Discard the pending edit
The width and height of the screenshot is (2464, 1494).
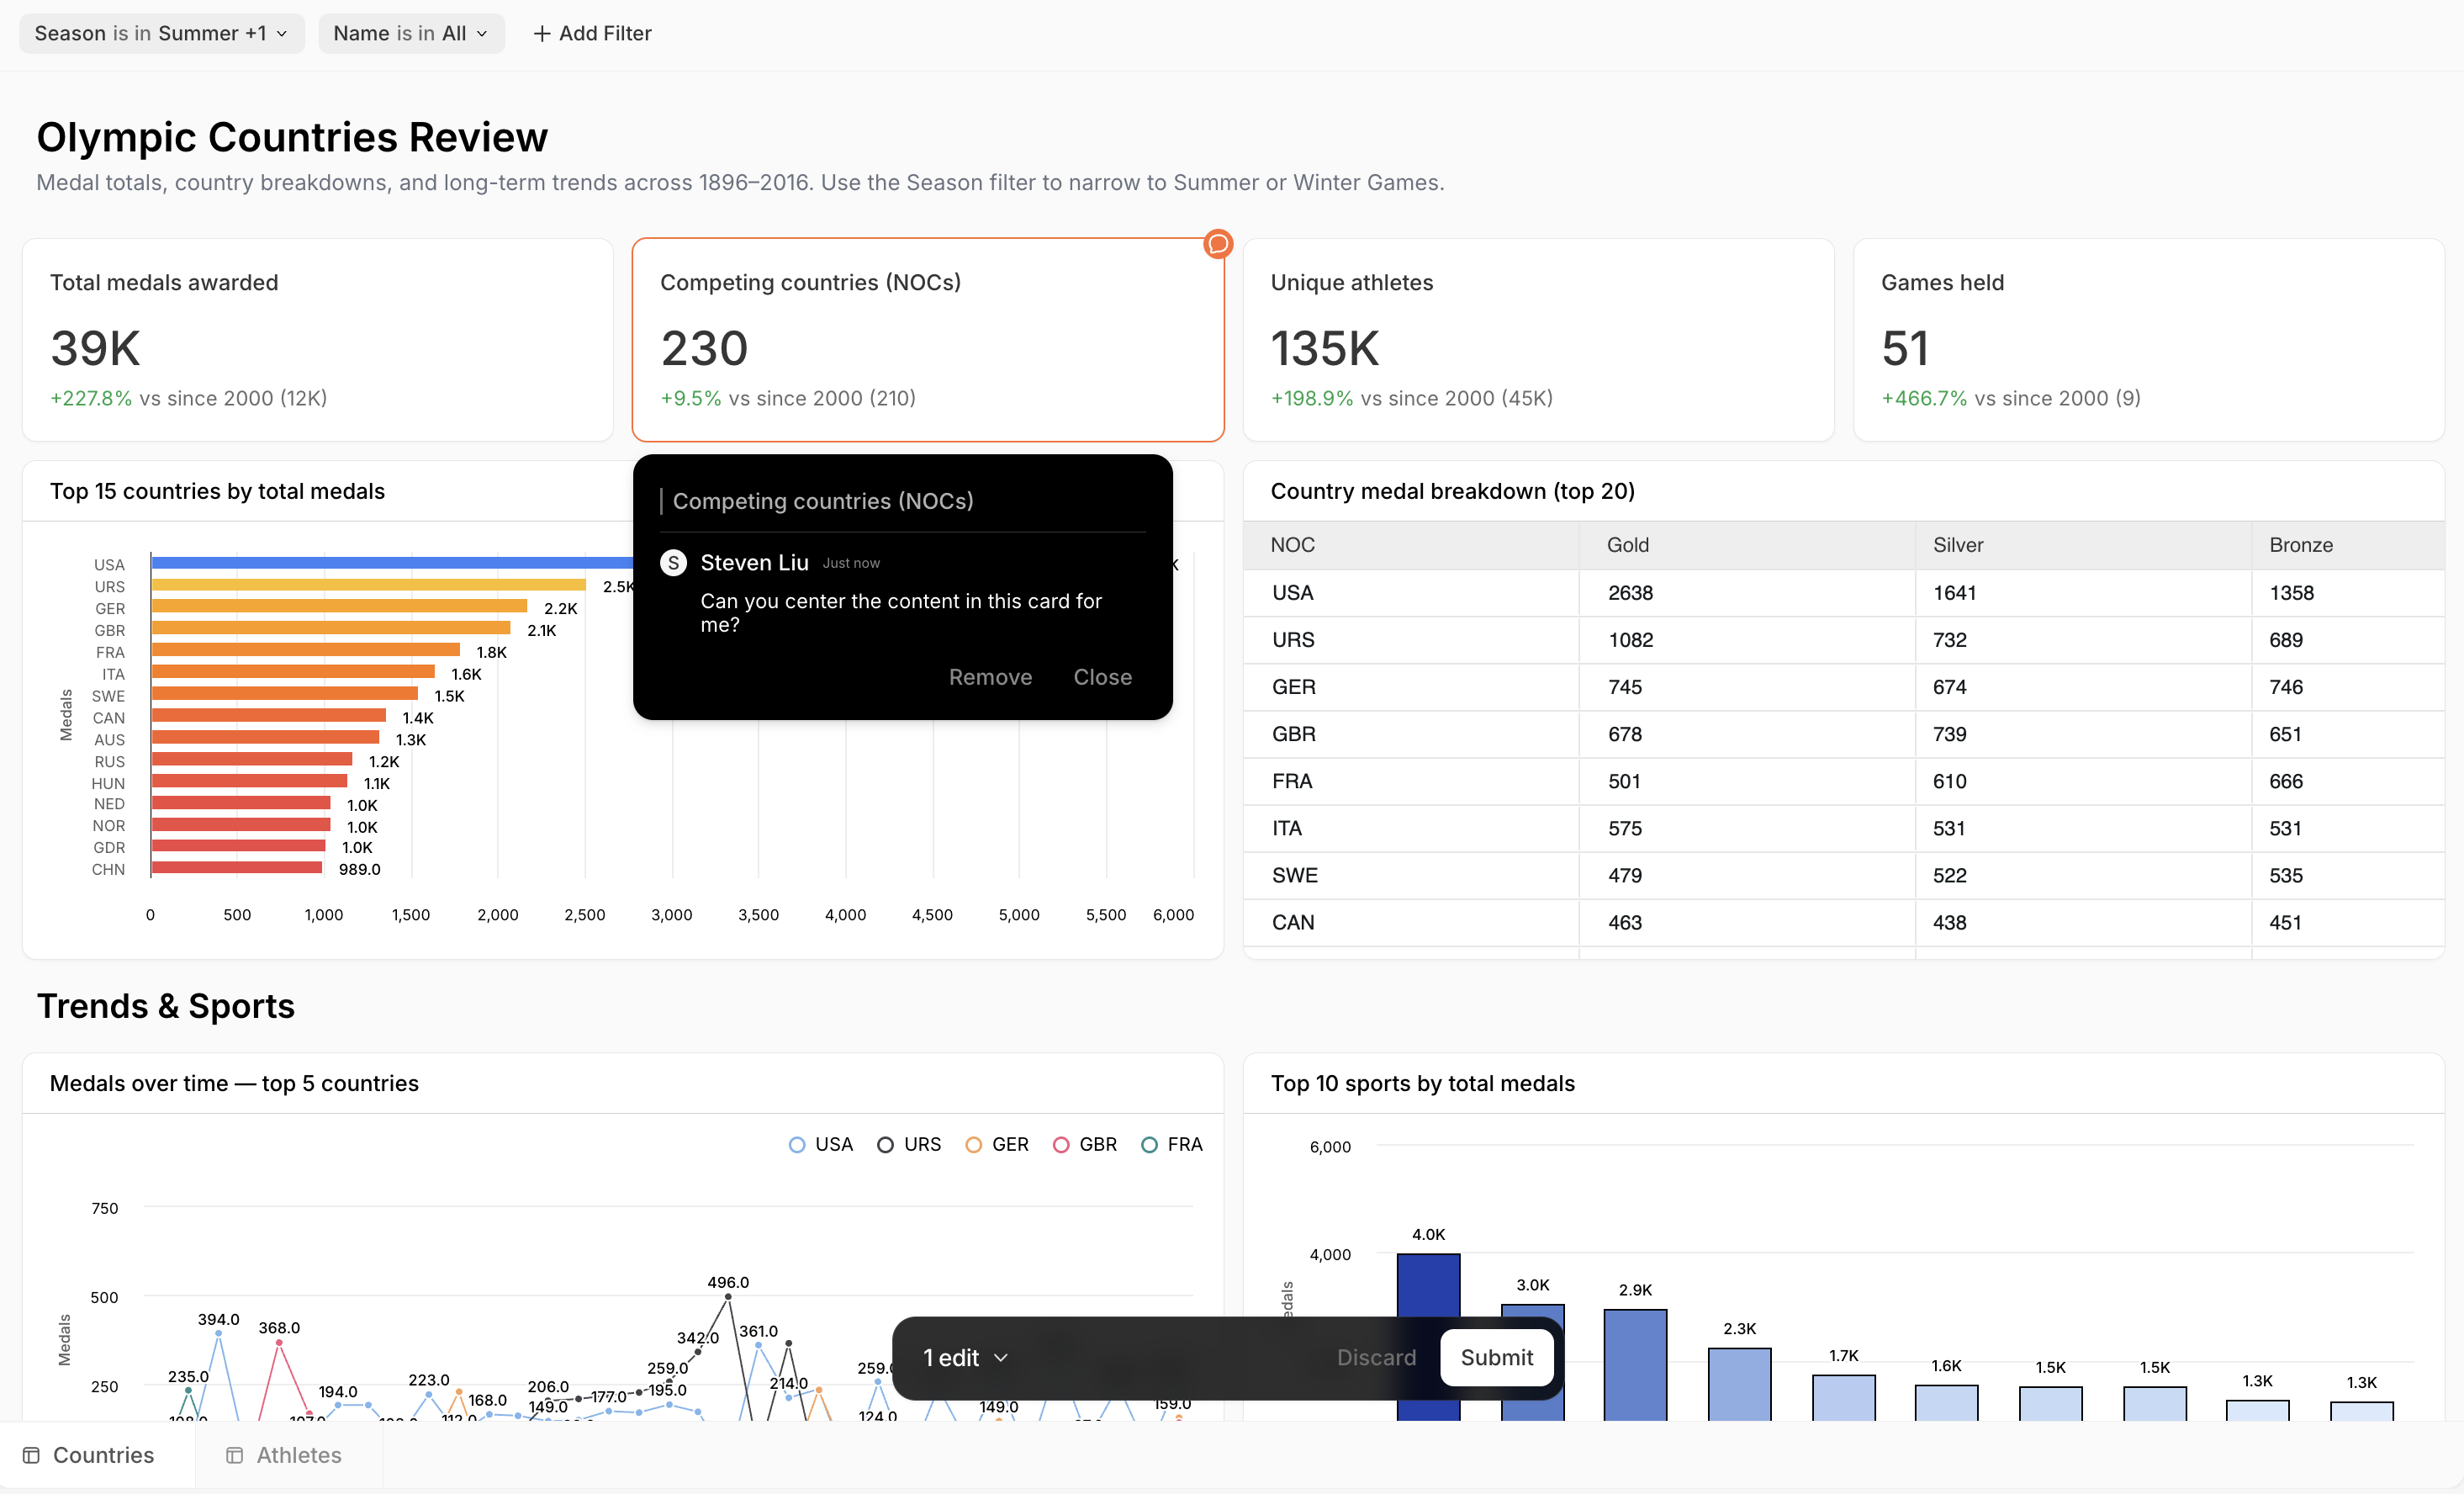click(x=1376, y=1357)
